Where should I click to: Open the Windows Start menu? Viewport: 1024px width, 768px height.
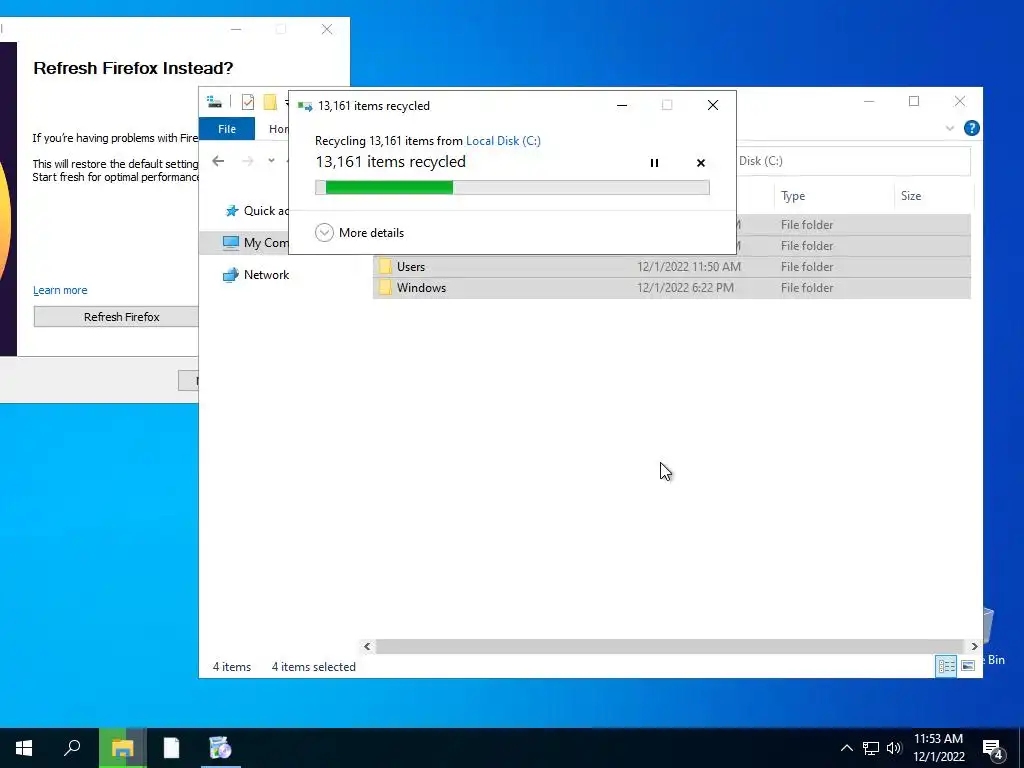(x=24, y=748)
